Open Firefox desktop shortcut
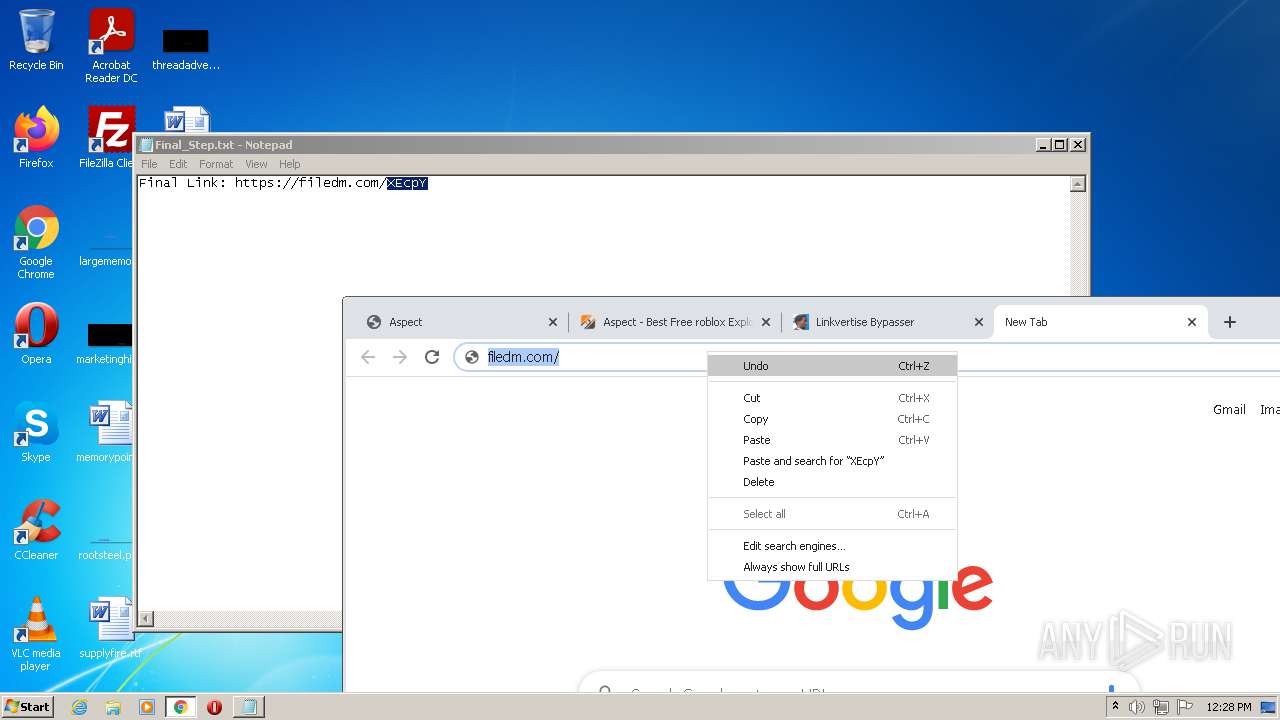The width and height of the screenshot is (1280, 720). click(x=36, y=137)
